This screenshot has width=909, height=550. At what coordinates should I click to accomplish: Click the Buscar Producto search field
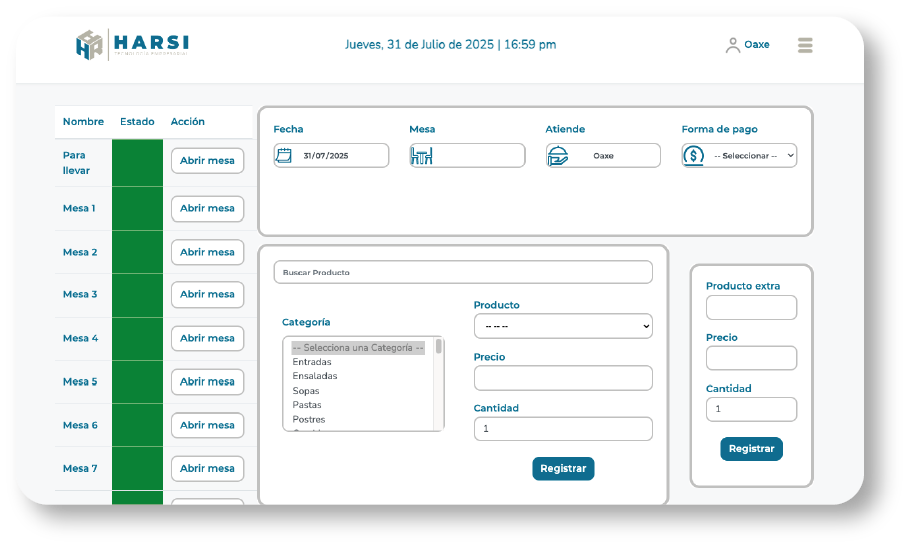click(x=463, y=272)
